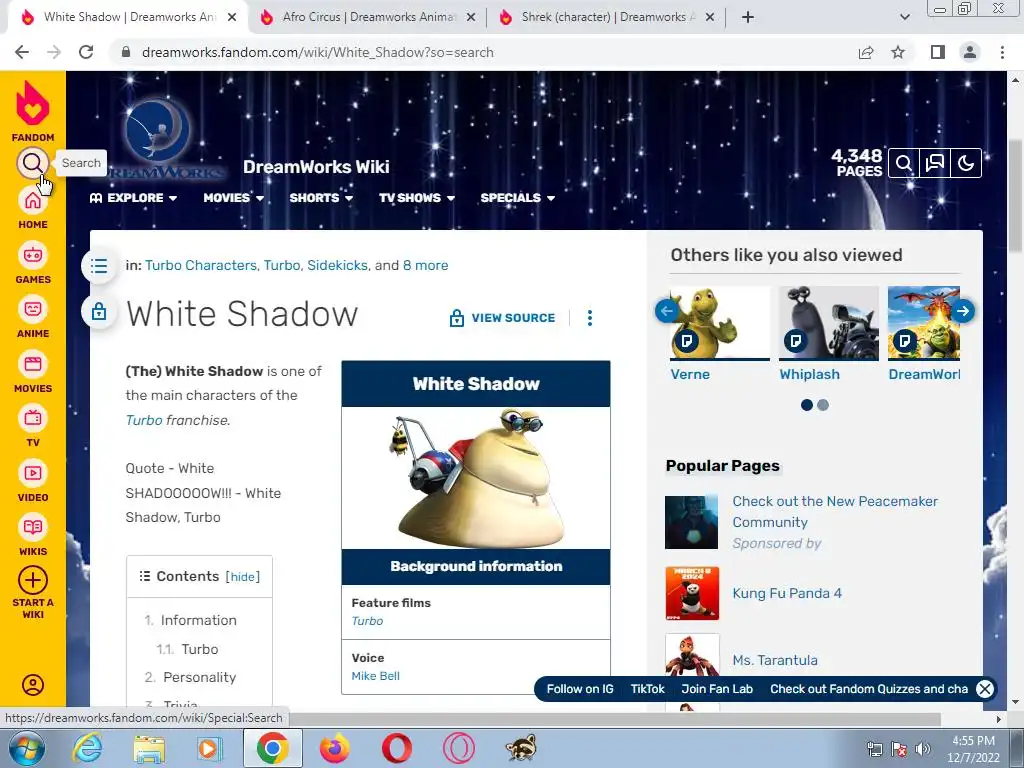
Task: Open the TV section icon
Action: [x=33, y=418]
